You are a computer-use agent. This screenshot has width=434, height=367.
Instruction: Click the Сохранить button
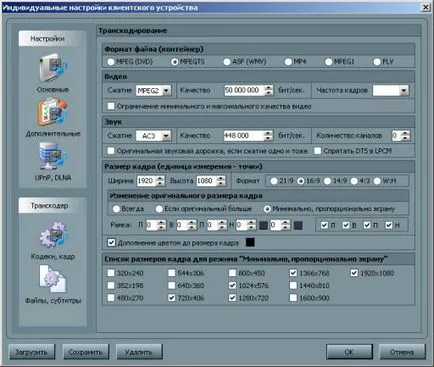click(x=86, y=352)
